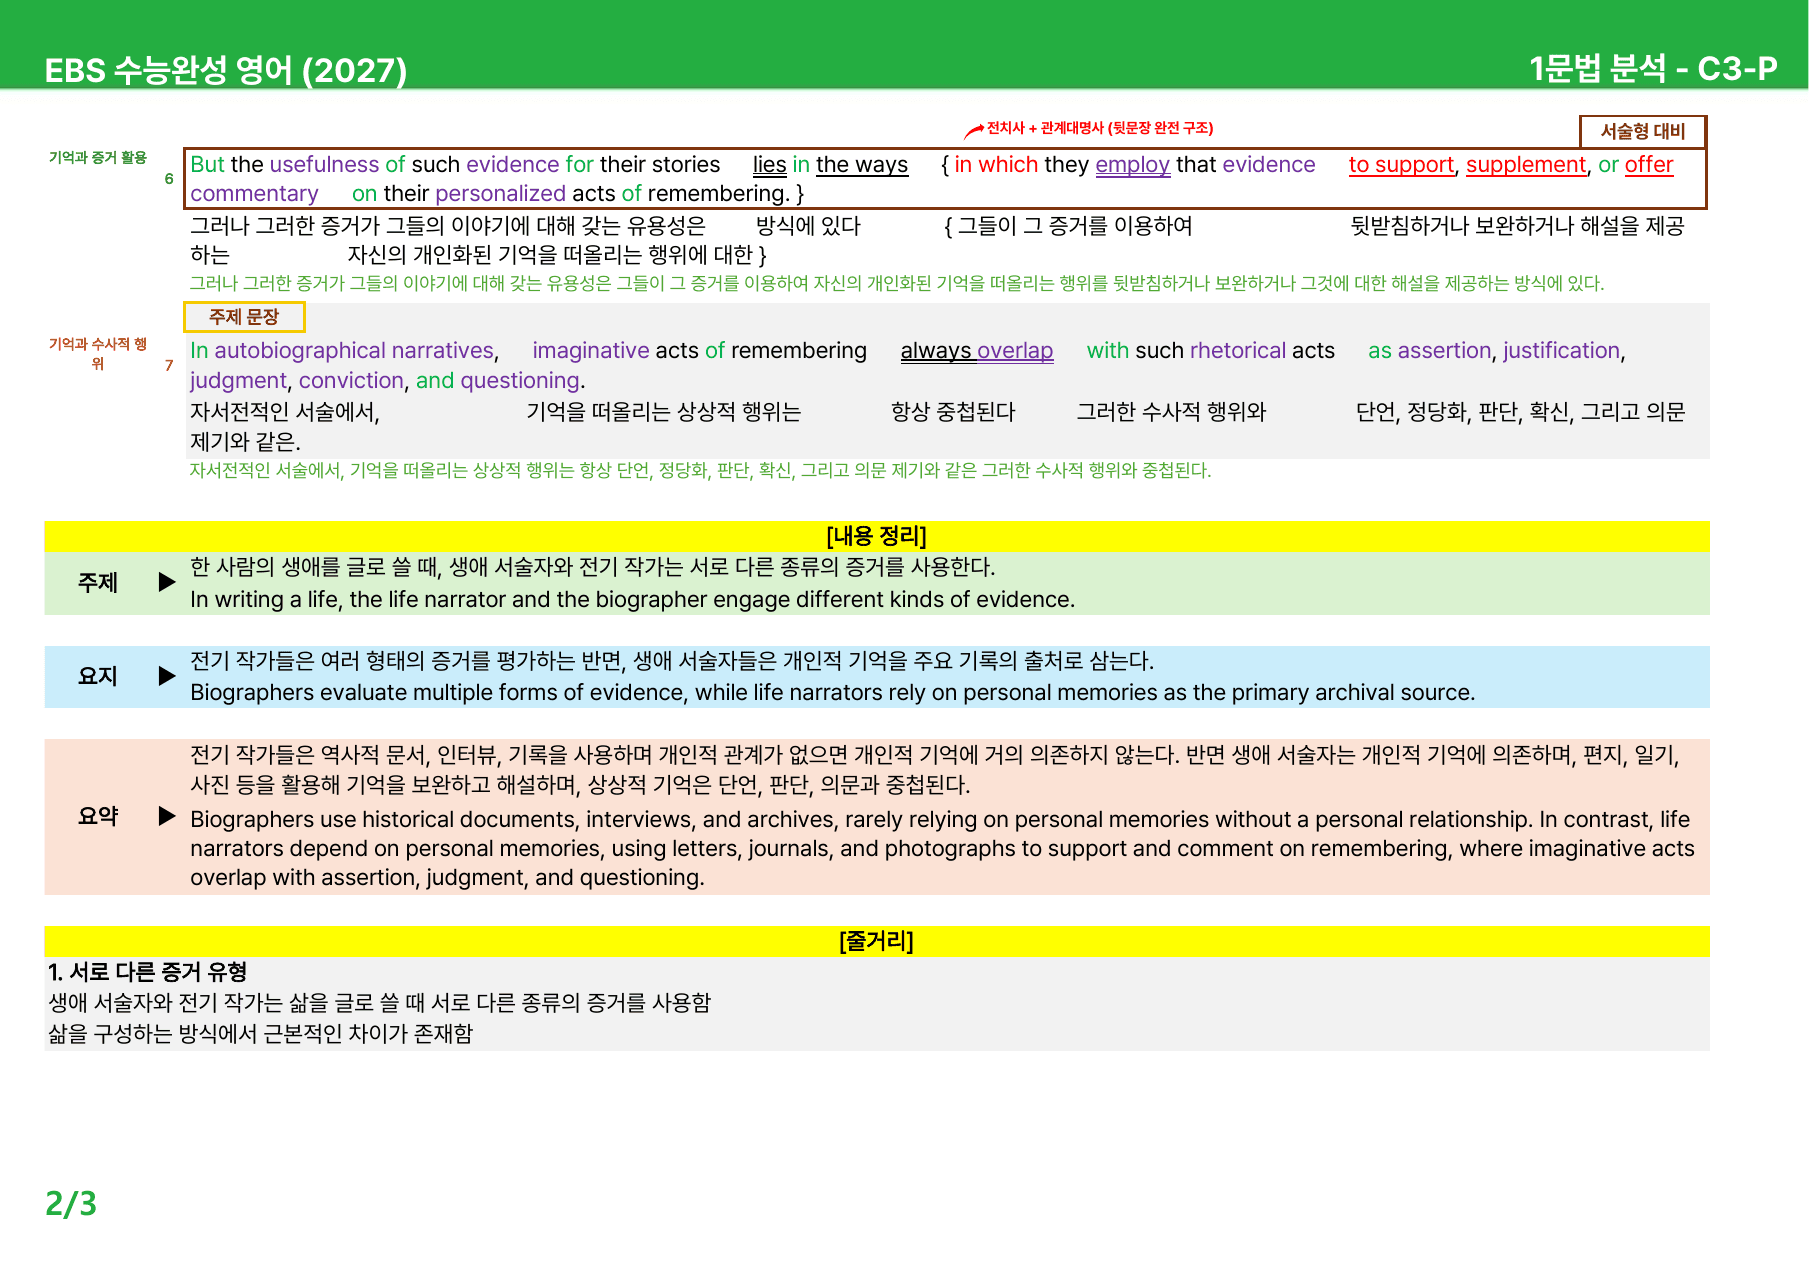Click the side label 기억과 수사적 행위
The height and width of the screenshot is (1279, 1809).
coord(98,353)
